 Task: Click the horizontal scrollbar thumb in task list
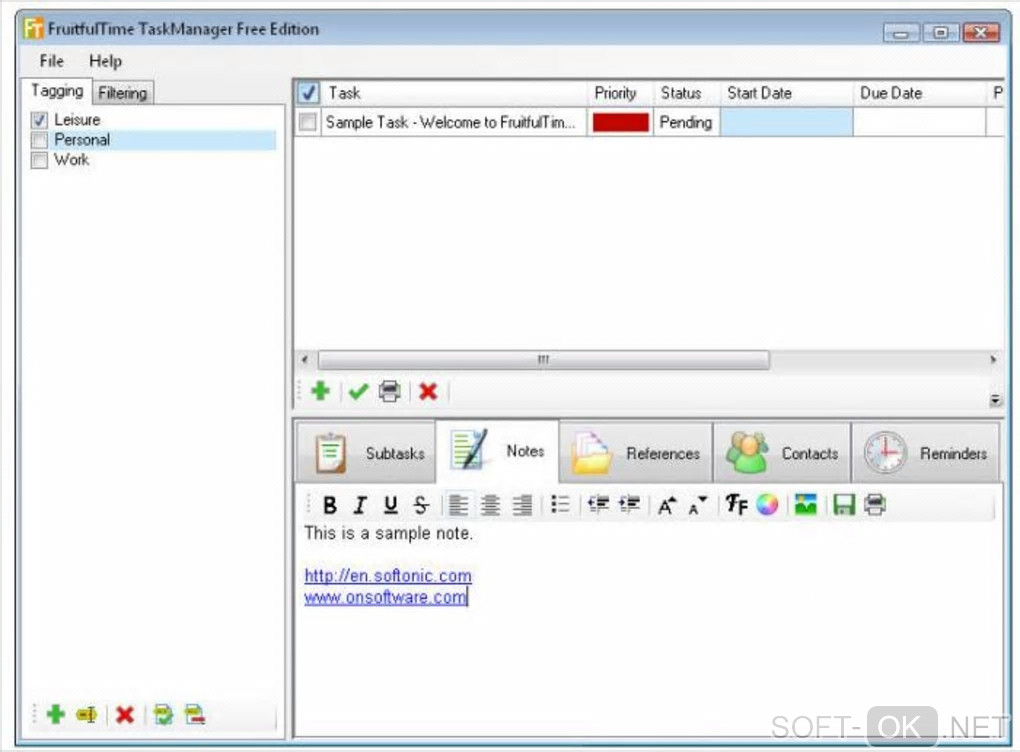click(x=543, y=360)
